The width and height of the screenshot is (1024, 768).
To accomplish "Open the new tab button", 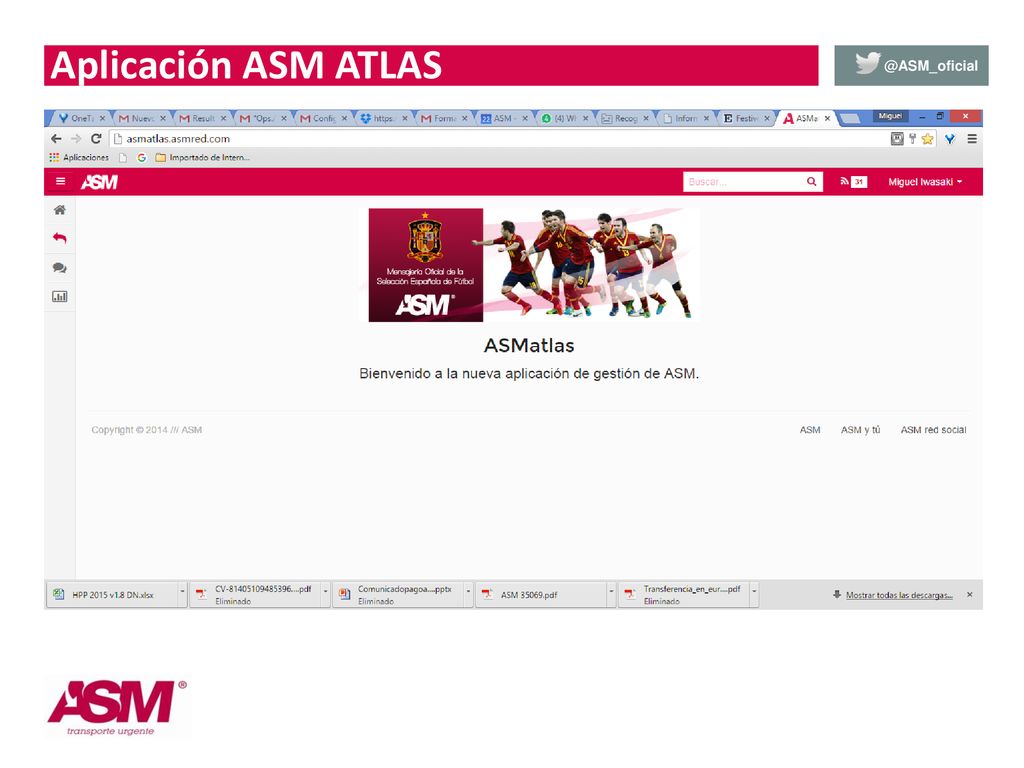I will (849, 118).
